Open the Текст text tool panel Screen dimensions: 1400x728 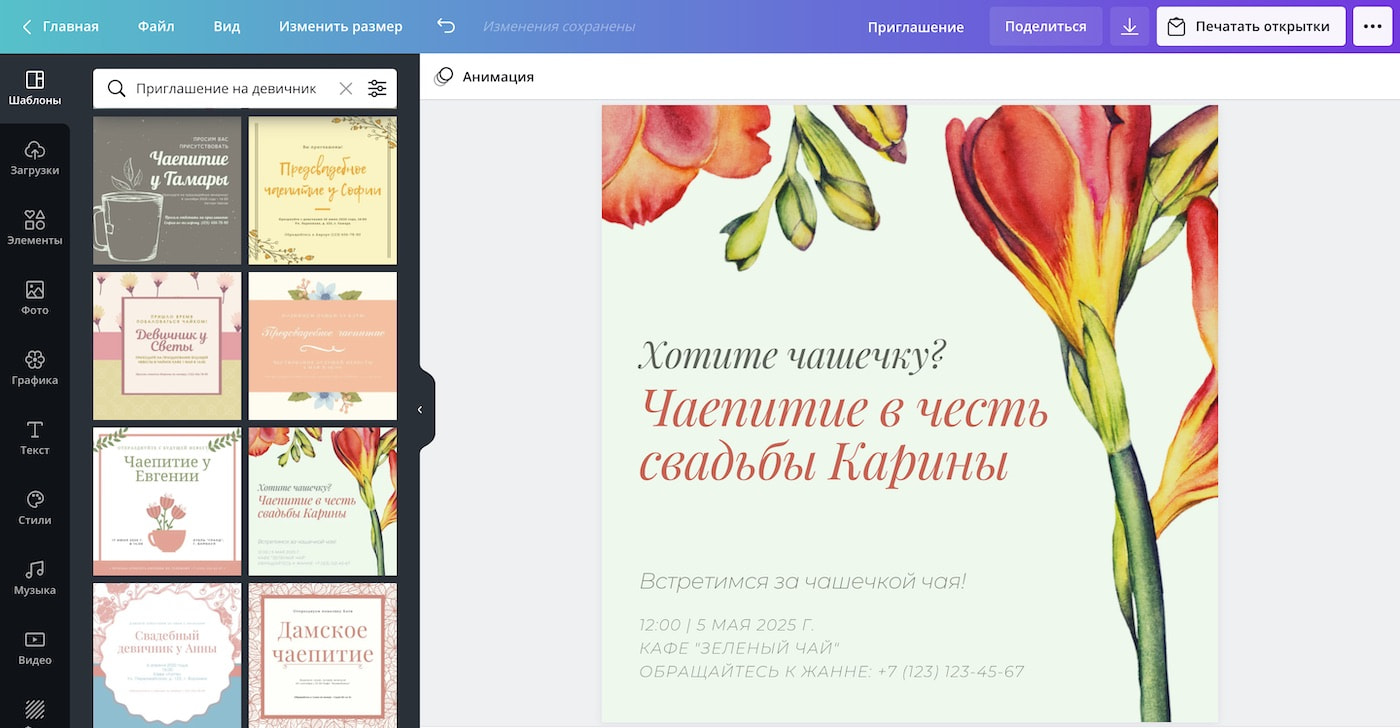[35, 438]
